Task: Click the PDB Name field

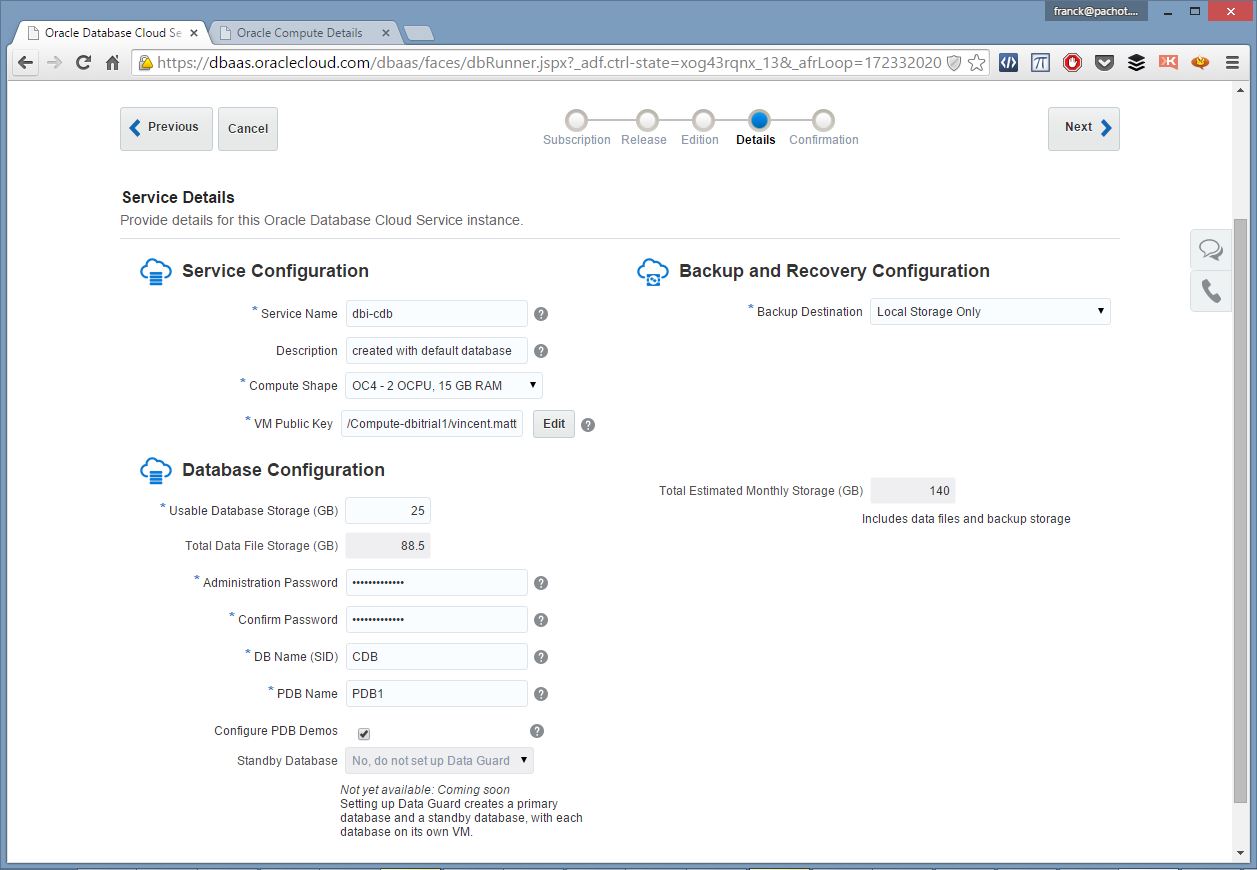Action: click(x=437, y=694)
